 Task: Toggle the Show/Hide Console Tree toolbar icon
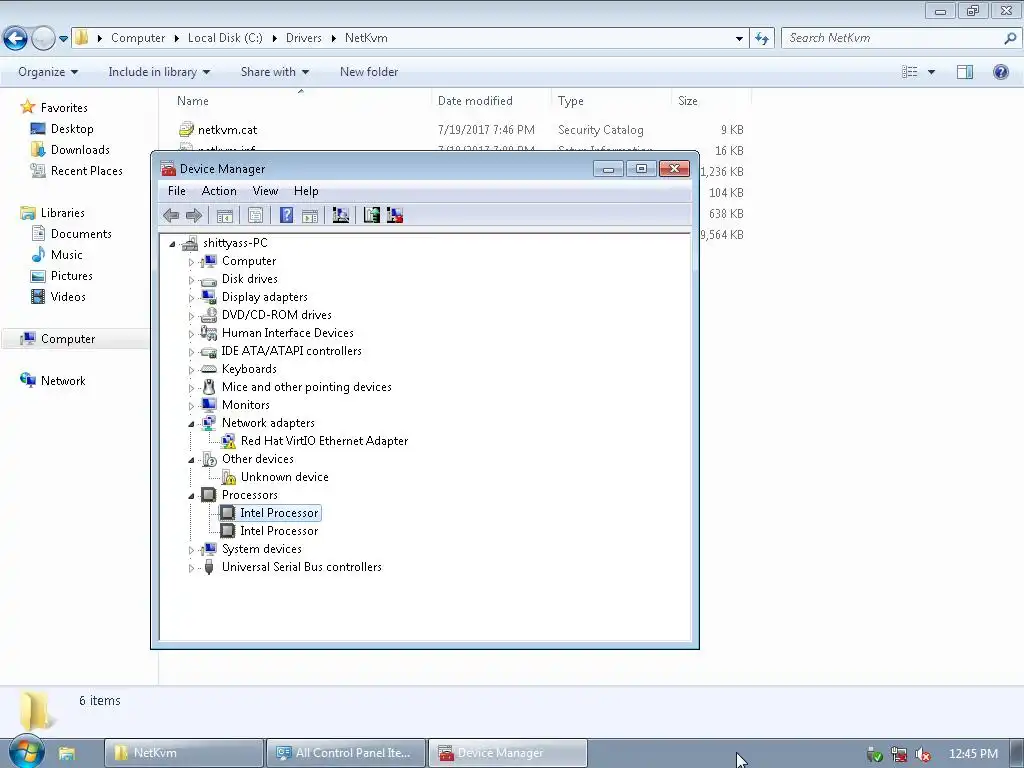[225, 215]
